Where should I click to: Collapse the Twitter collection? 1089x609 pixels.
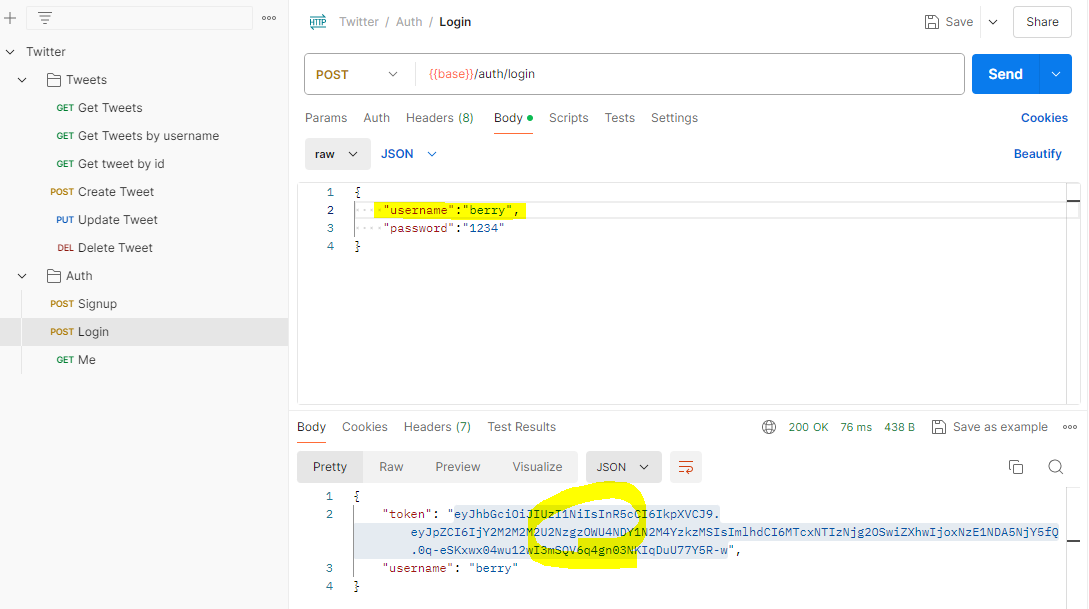pos(10,52)
